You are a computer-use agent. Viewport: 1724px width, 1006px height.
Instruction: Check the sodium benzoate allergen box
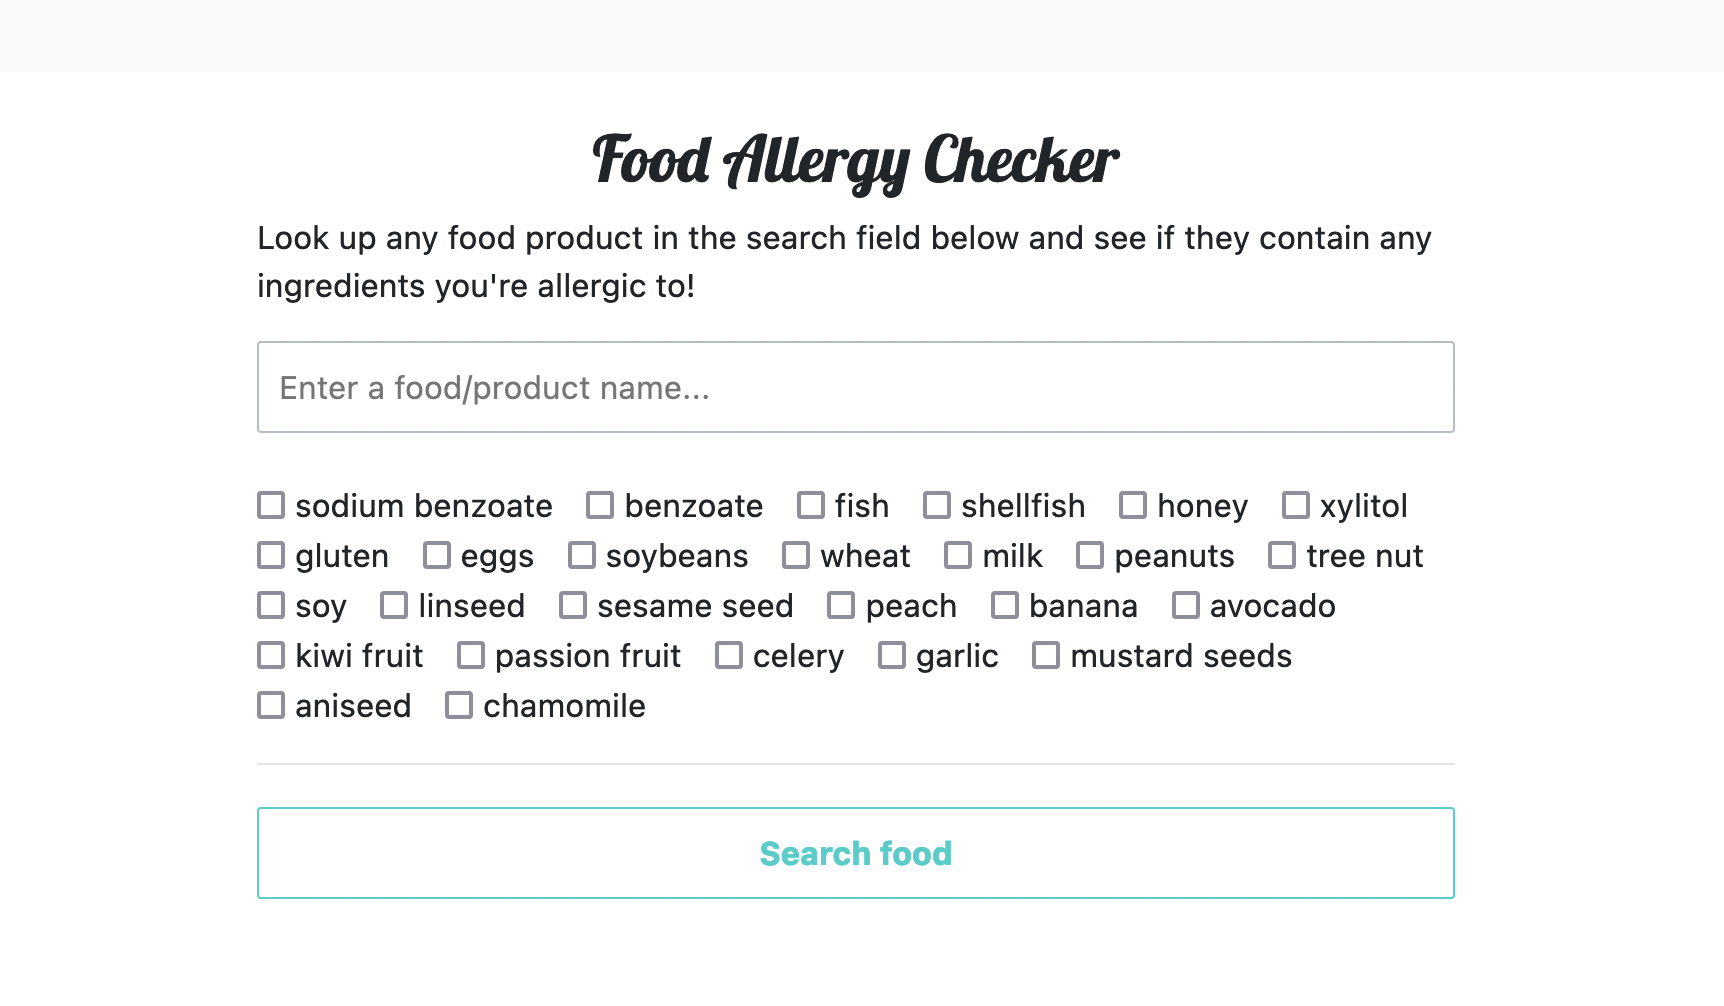(271, 505)
